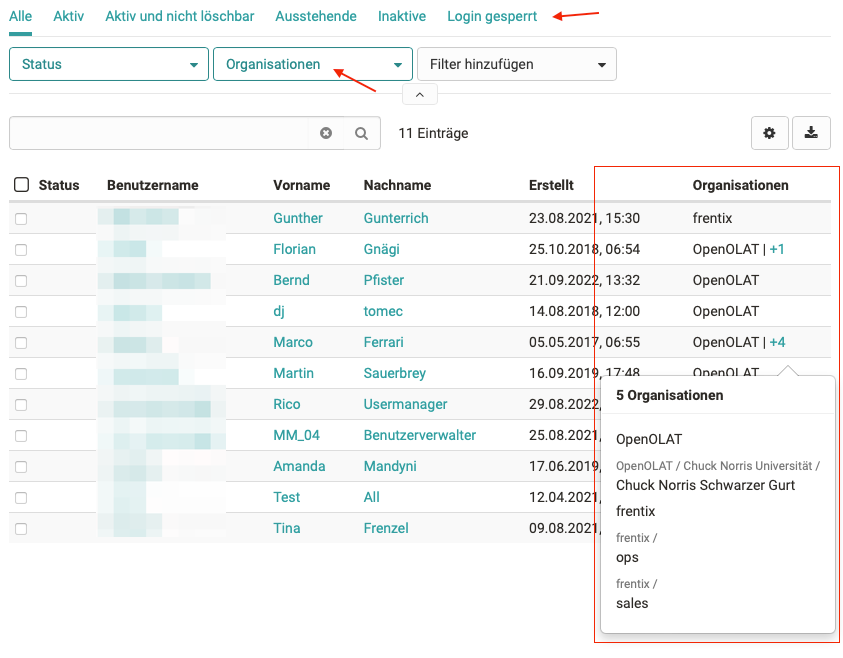Switch to the Aktiv tab
This screenshot has height=658, width=843.
(x=68, y=16)
